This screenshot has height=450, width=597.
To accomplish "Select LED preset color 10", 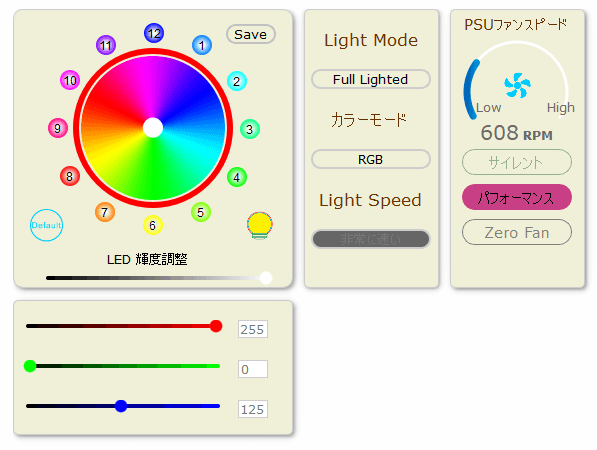I will pyautogui.click(x=70, y=80).
